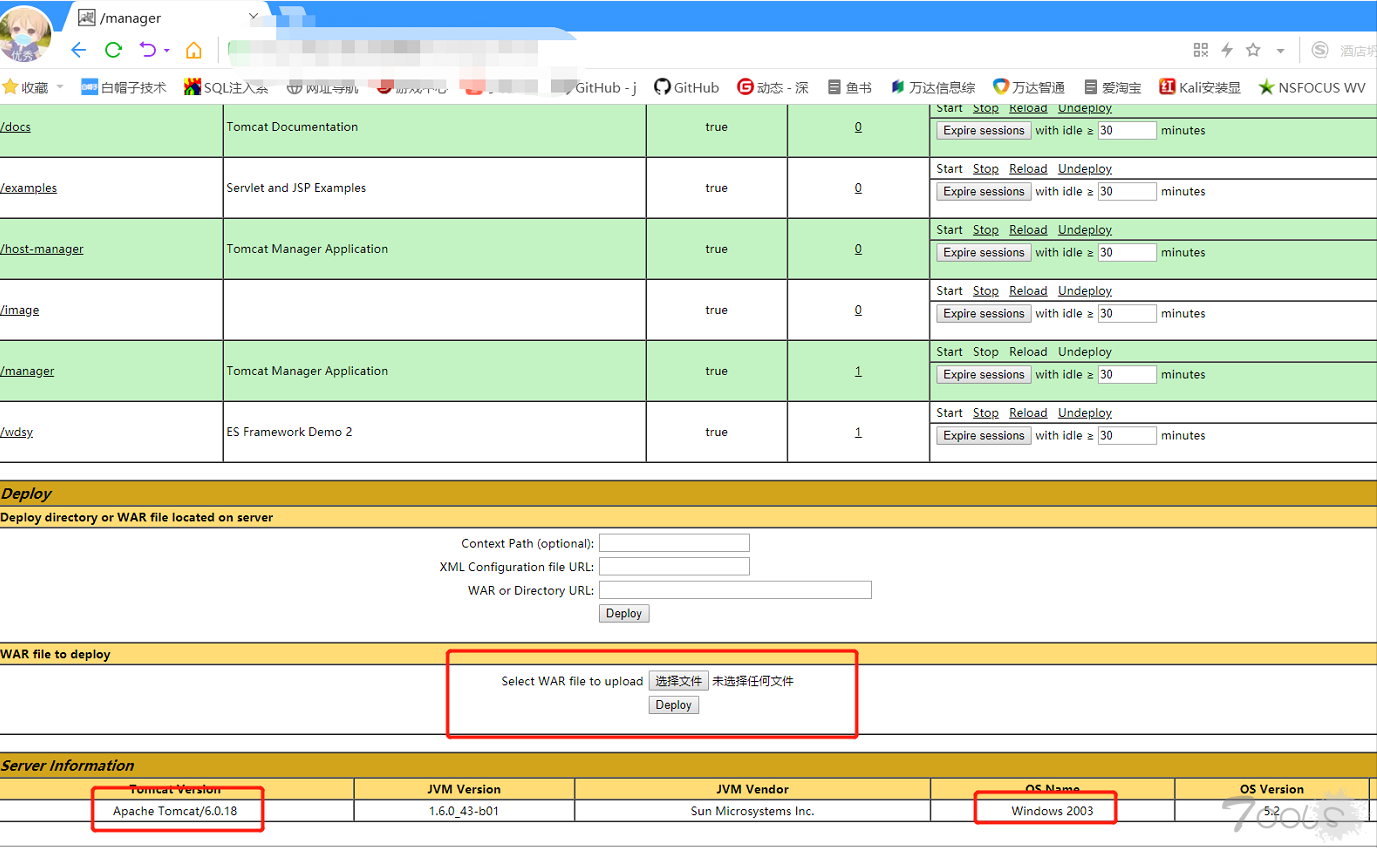Open the 爱淘宝 bookmark
Viewport: 1377px width, 848px height.
click(1111, 88)
